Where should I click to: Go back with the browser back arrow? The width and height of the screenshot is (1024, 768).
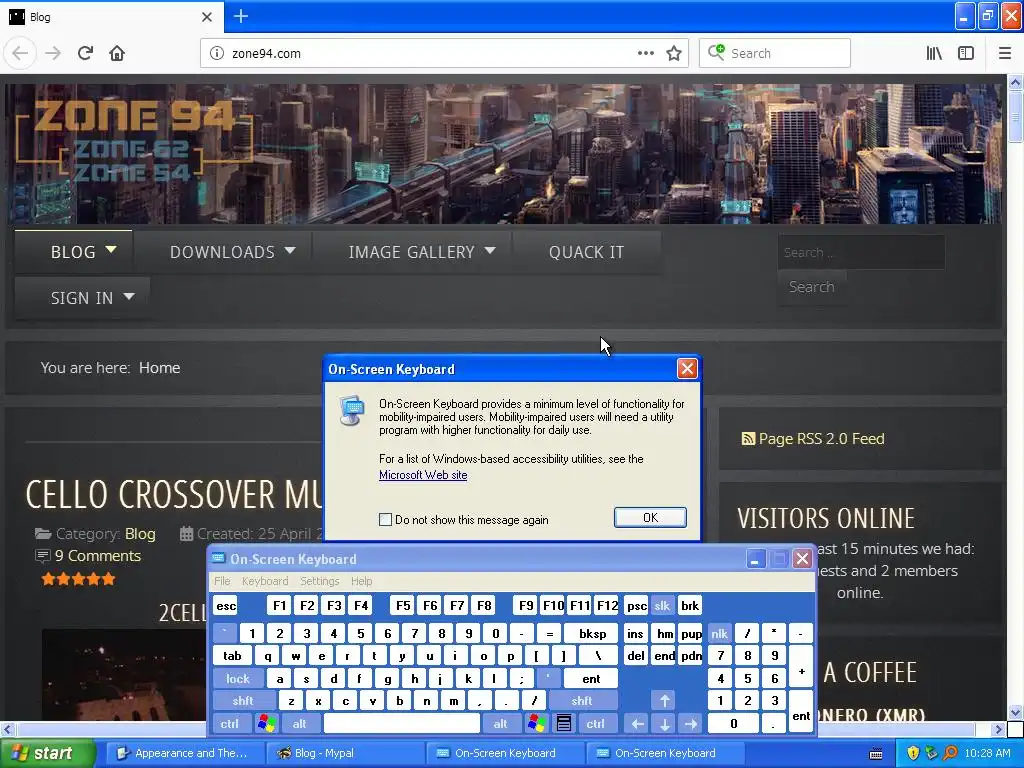click(x=20, y=53)
